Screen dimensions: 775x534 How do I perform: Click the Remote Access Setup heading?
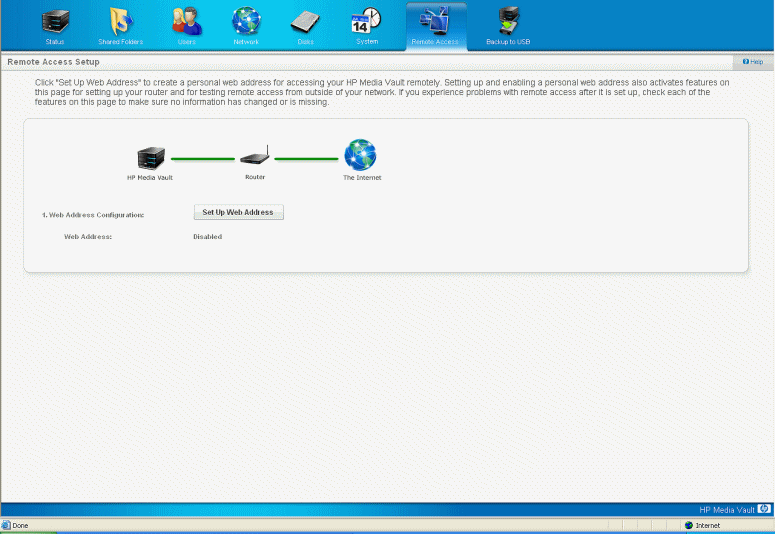pos(53,62)
